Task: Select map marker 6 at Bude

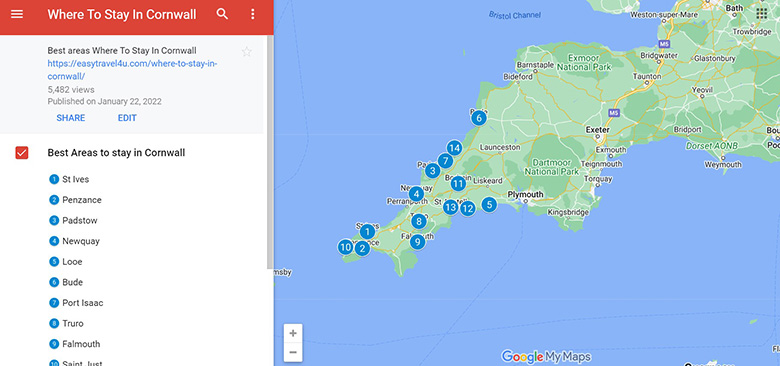Action: pyautogui.click(x=479, y=118)
